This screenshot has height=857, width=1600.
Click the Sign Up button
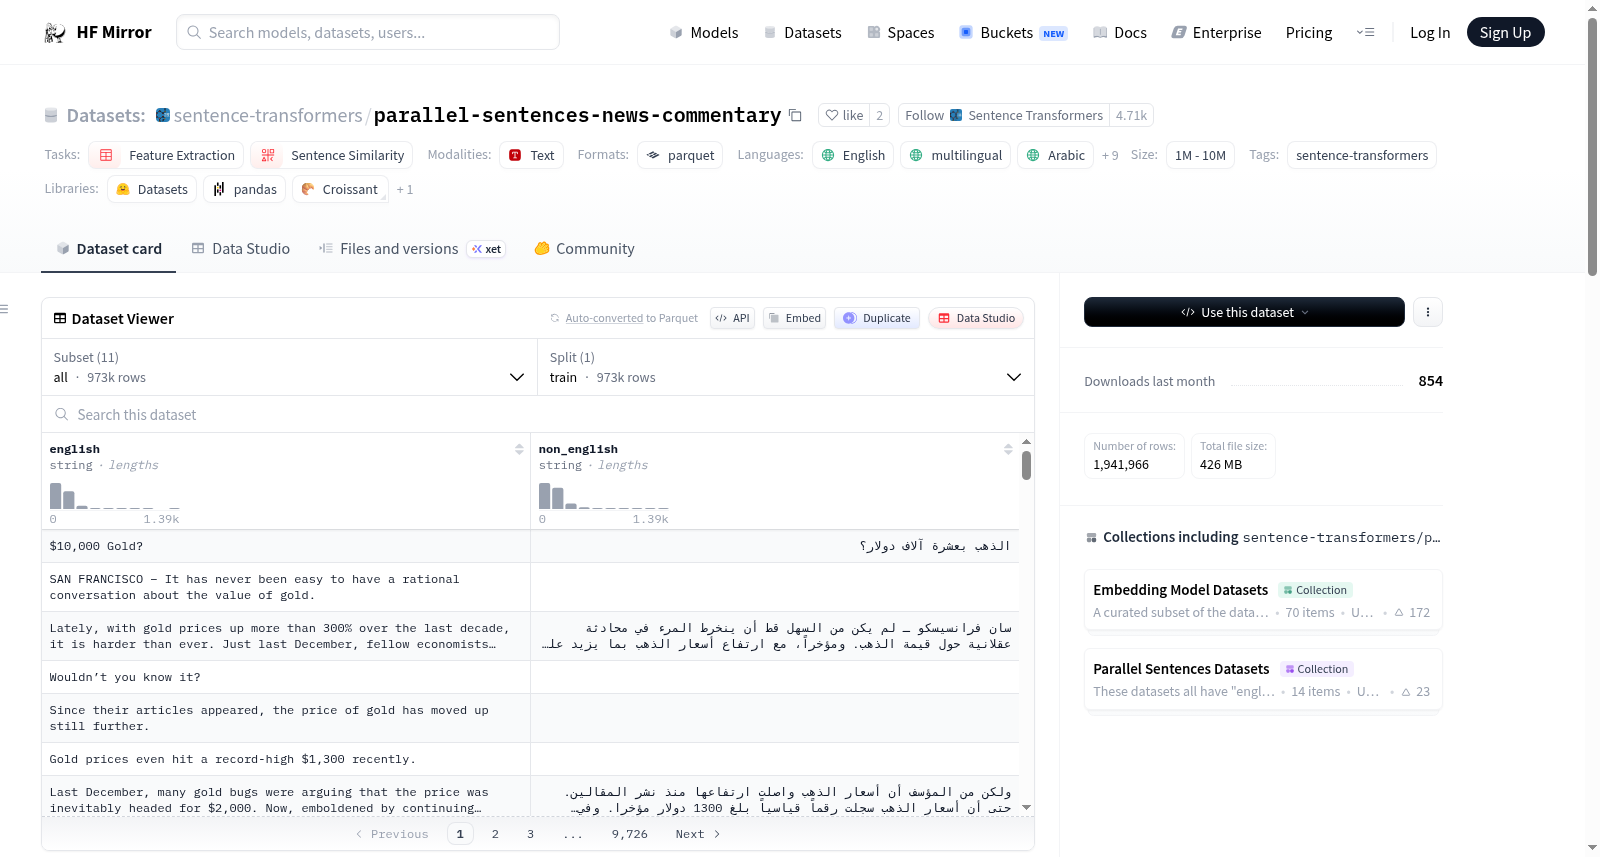(1505, 33)
